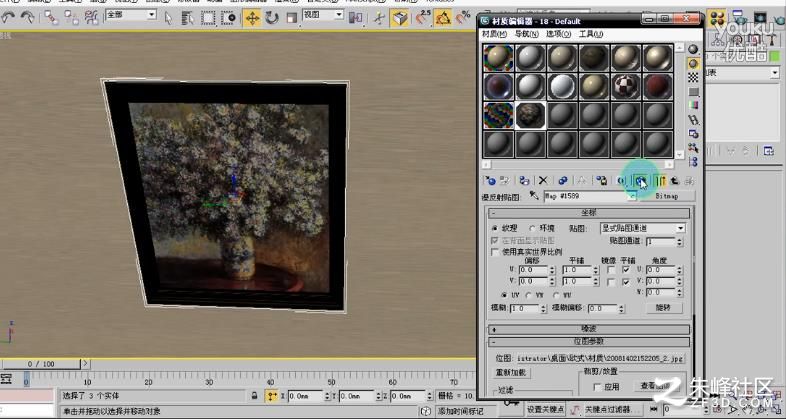The height and width of the screenshot is (419, 786).
Task: Toggle Select and Manipulate tool
Action: click(x=379, y=19)
